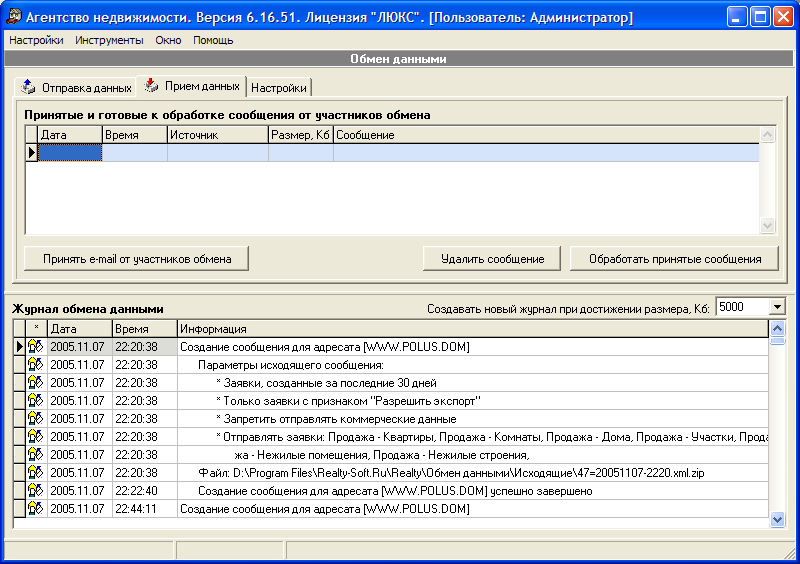Select the empty Дата cell in the messages table
Screen dimensions: 800x564
click(70, 152)
